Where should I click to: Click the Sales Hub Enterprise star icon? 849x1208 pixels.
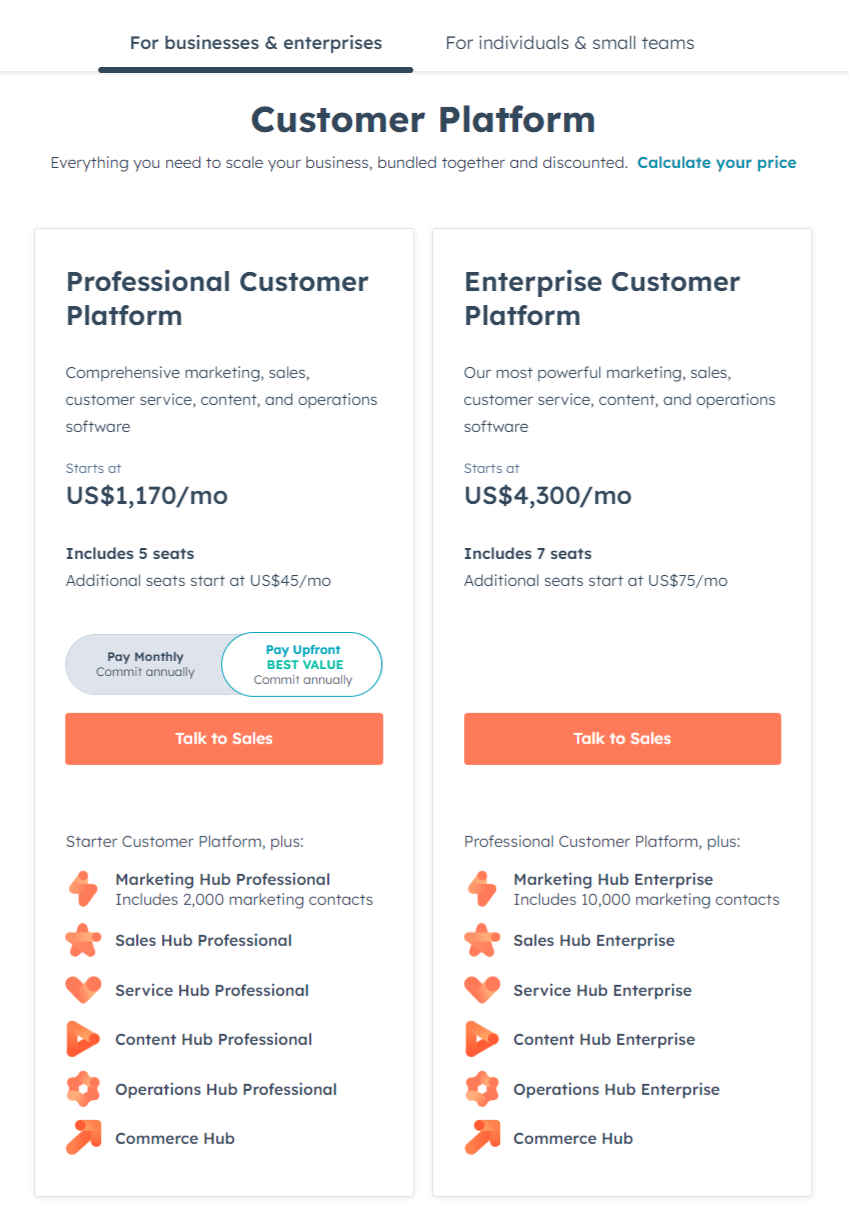[482, 940]
